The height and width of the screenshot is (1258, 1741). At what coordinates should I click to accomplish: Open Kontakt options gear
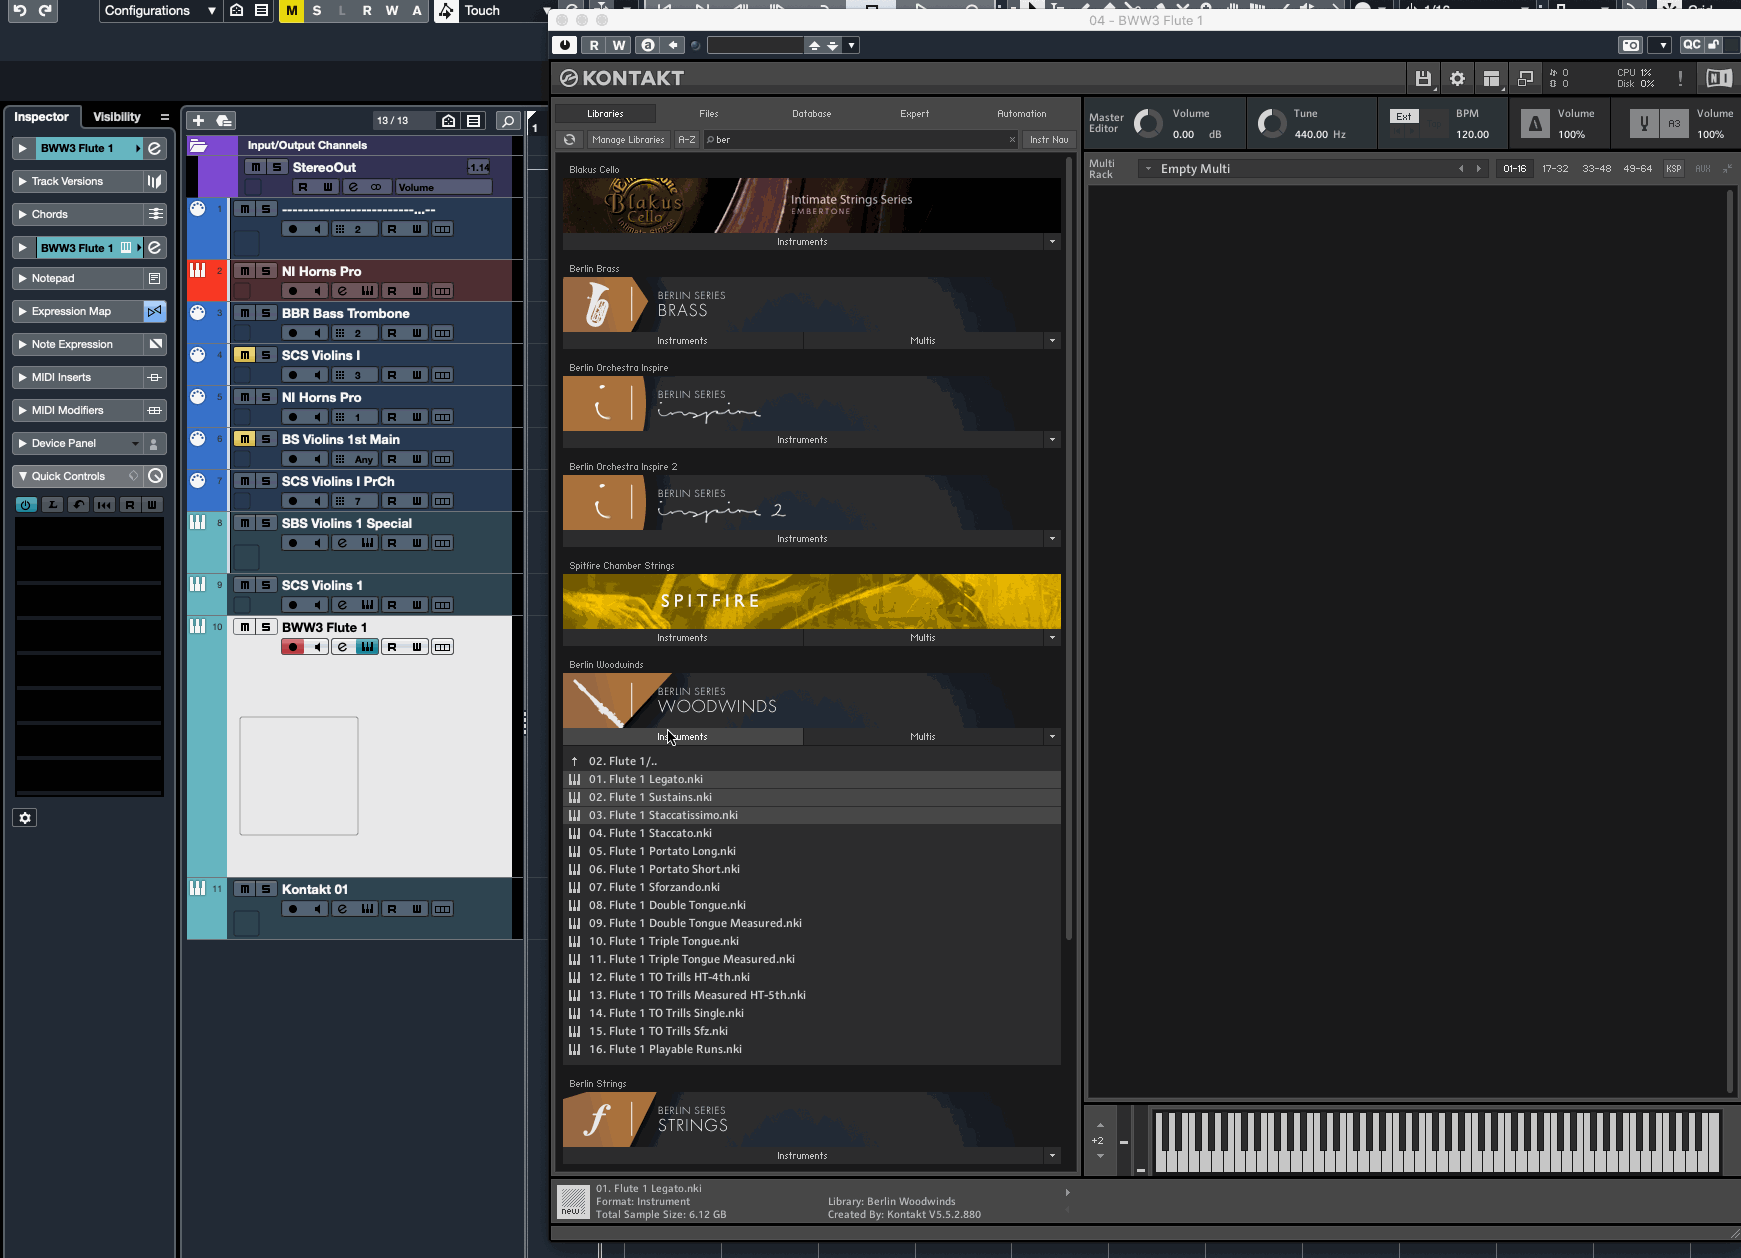pos(1457,78)
